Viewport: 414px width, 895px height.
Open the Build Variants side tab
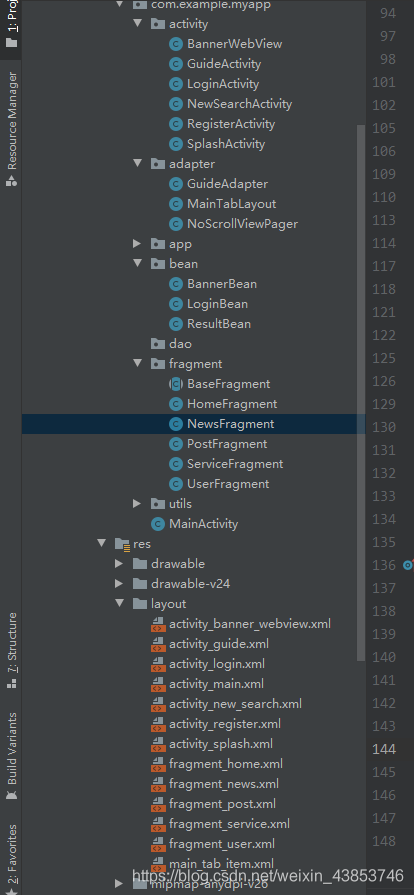(11, 756)
